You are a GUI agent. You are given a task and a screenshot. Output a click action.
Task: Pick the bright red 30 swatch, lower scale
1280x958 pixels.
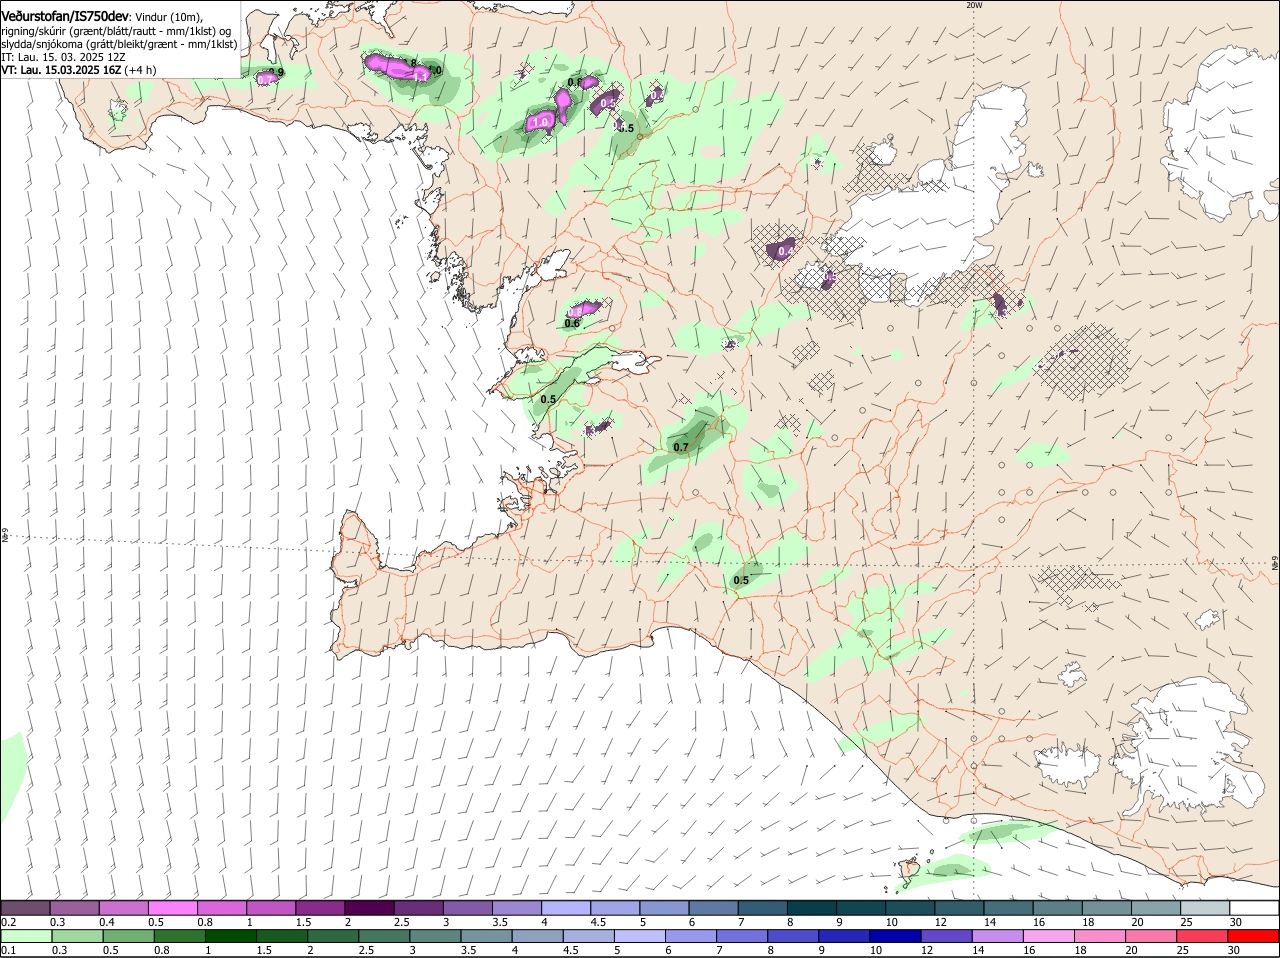[1254, 936]
